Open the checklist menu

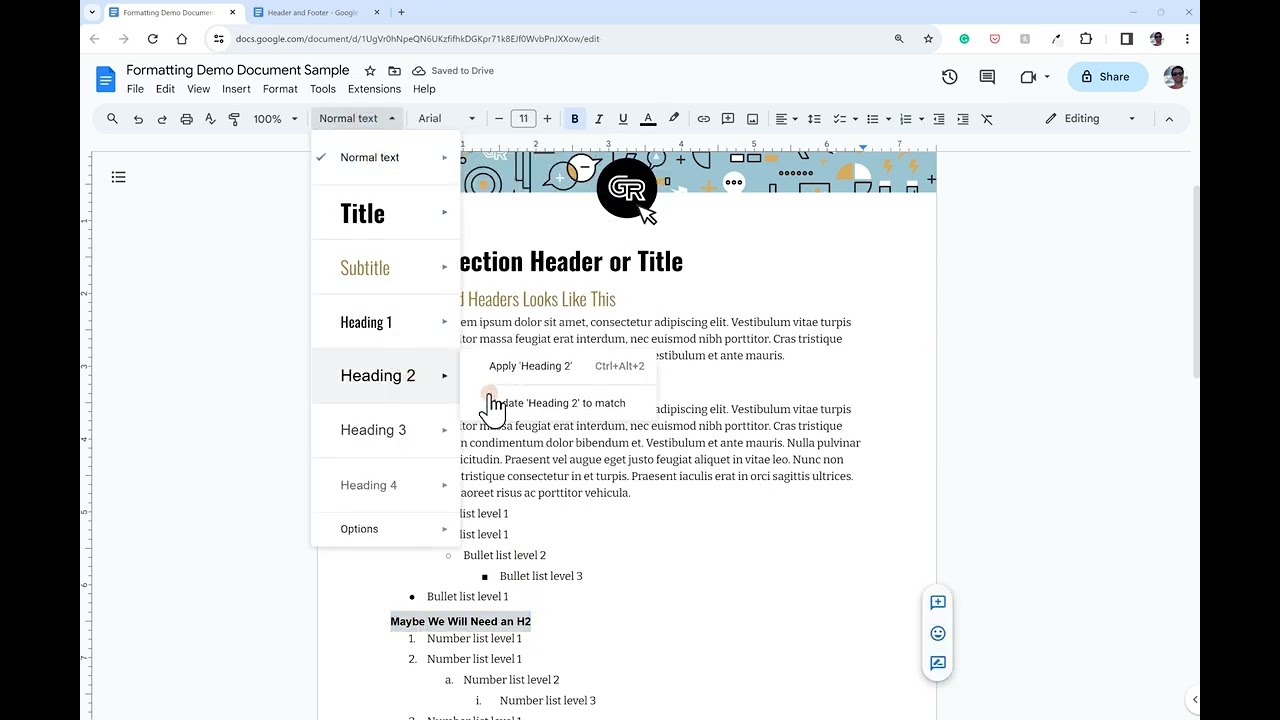click(845, 119)
